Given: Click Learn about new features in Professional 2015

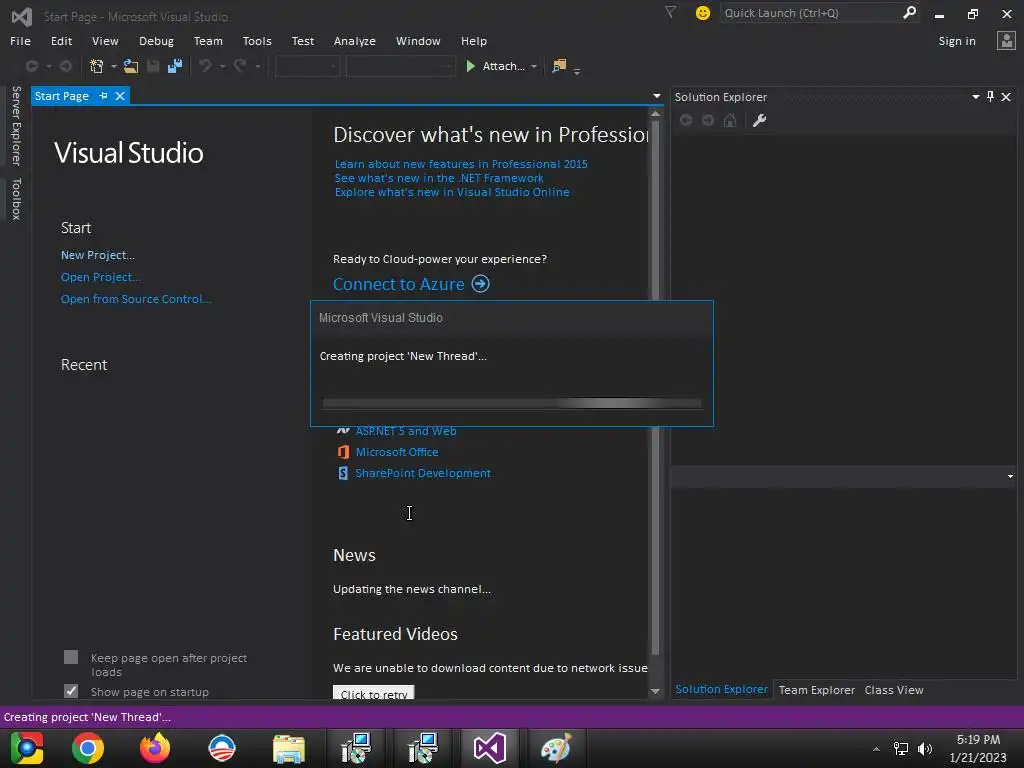Looking at the screenshot, I should pos(461,164).
